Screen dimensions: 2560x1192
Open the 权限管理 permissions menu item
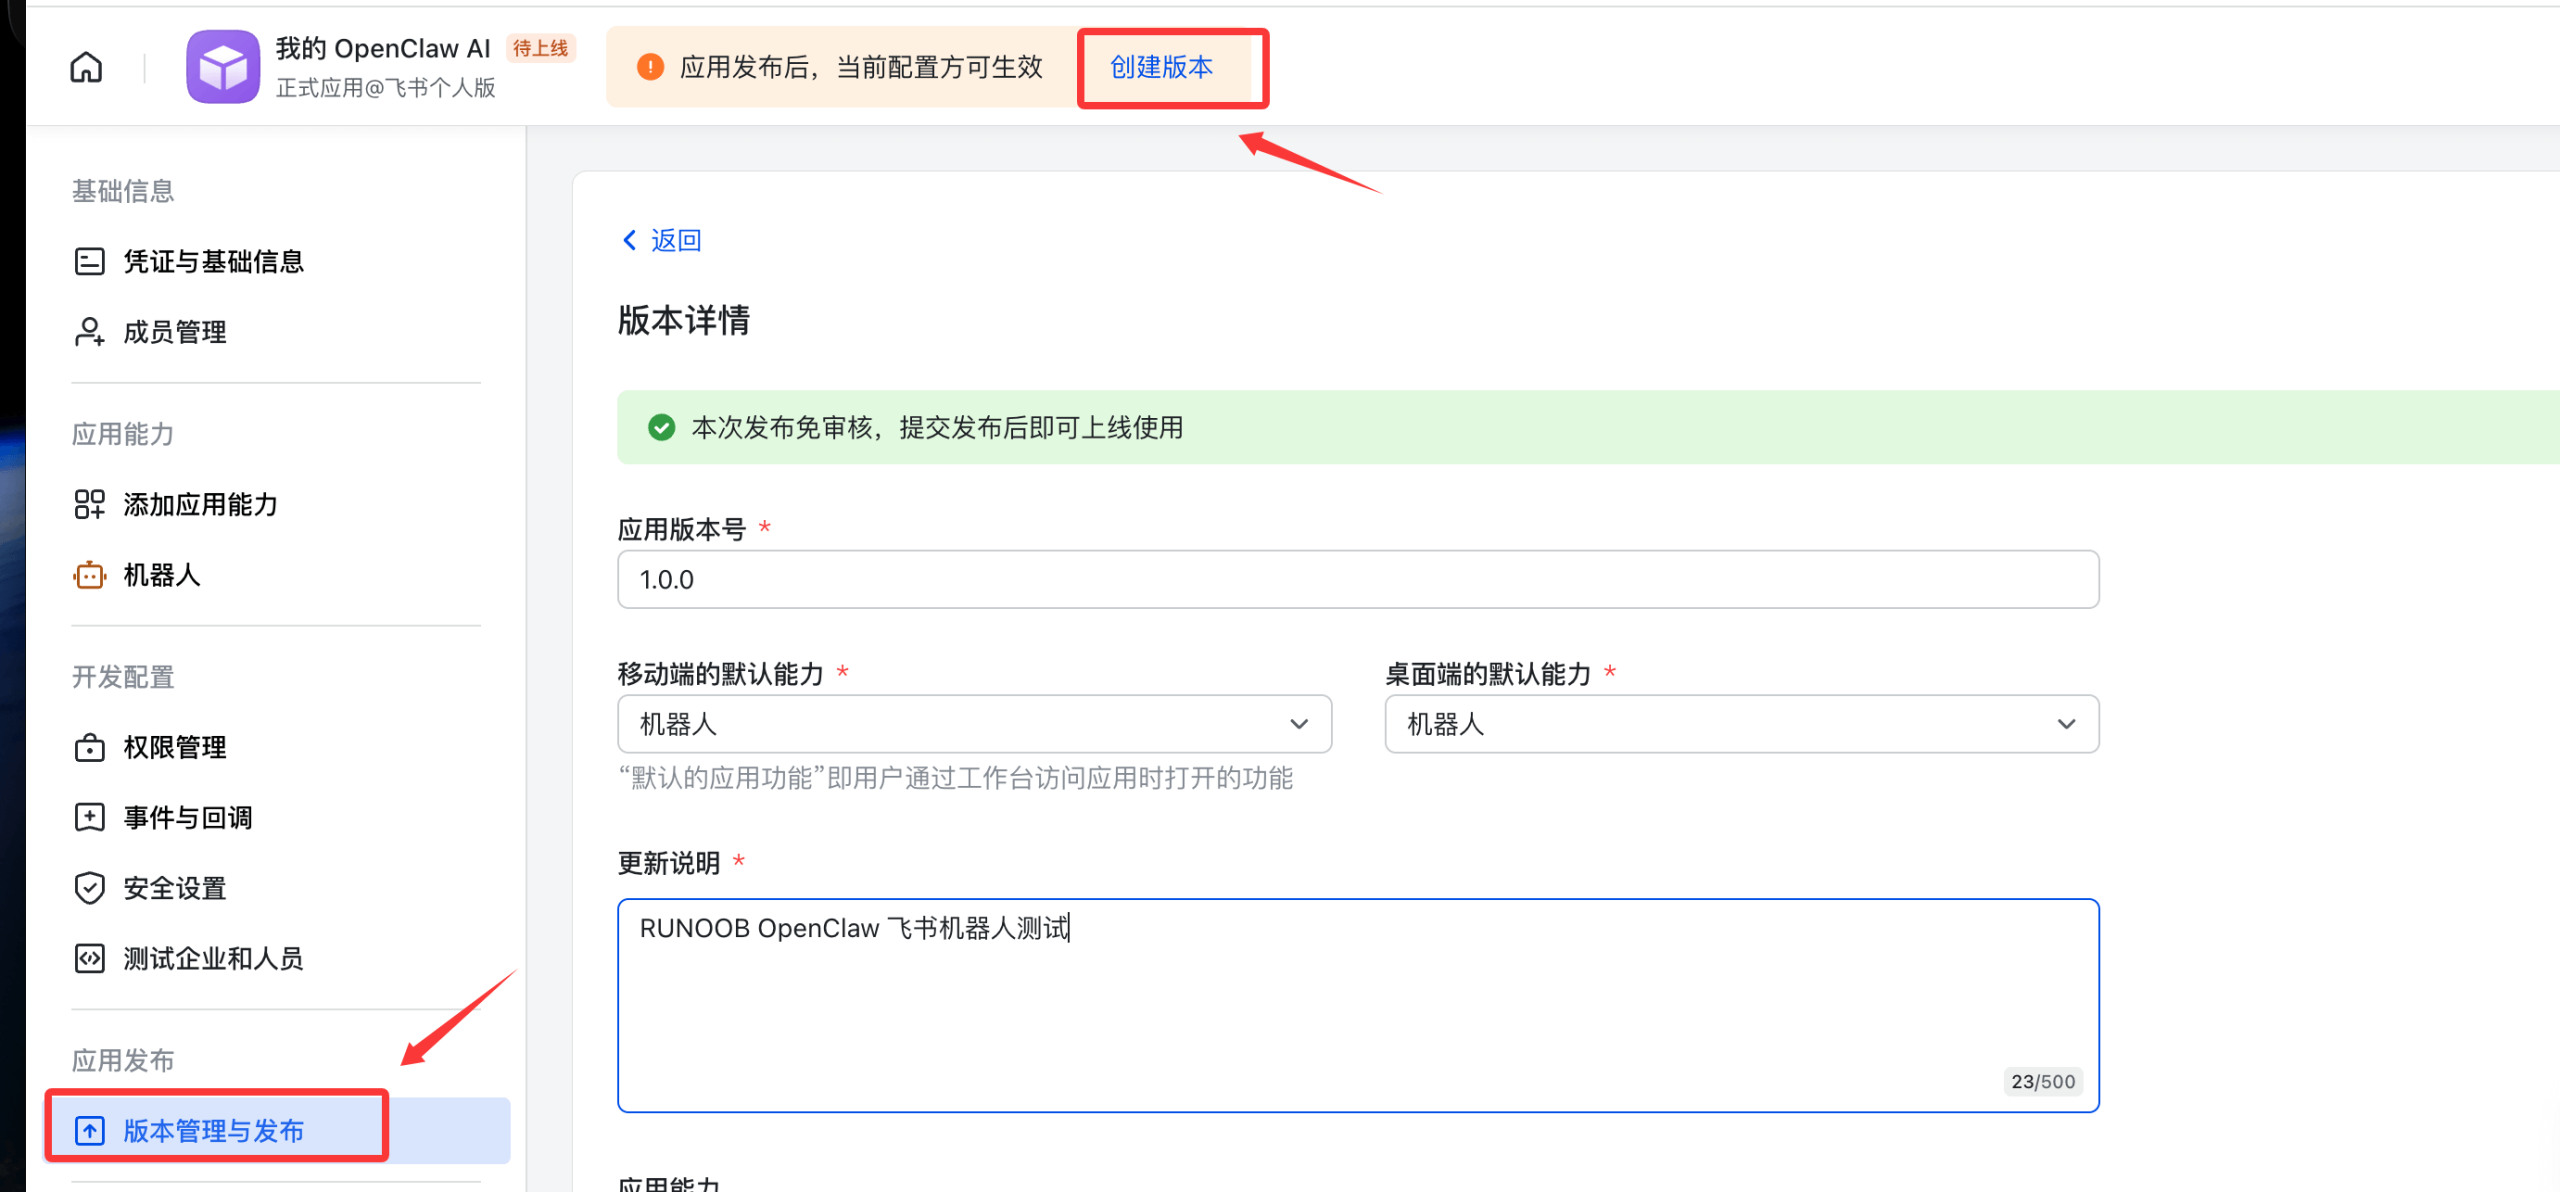pyautogui.click(x=175, y=747)
